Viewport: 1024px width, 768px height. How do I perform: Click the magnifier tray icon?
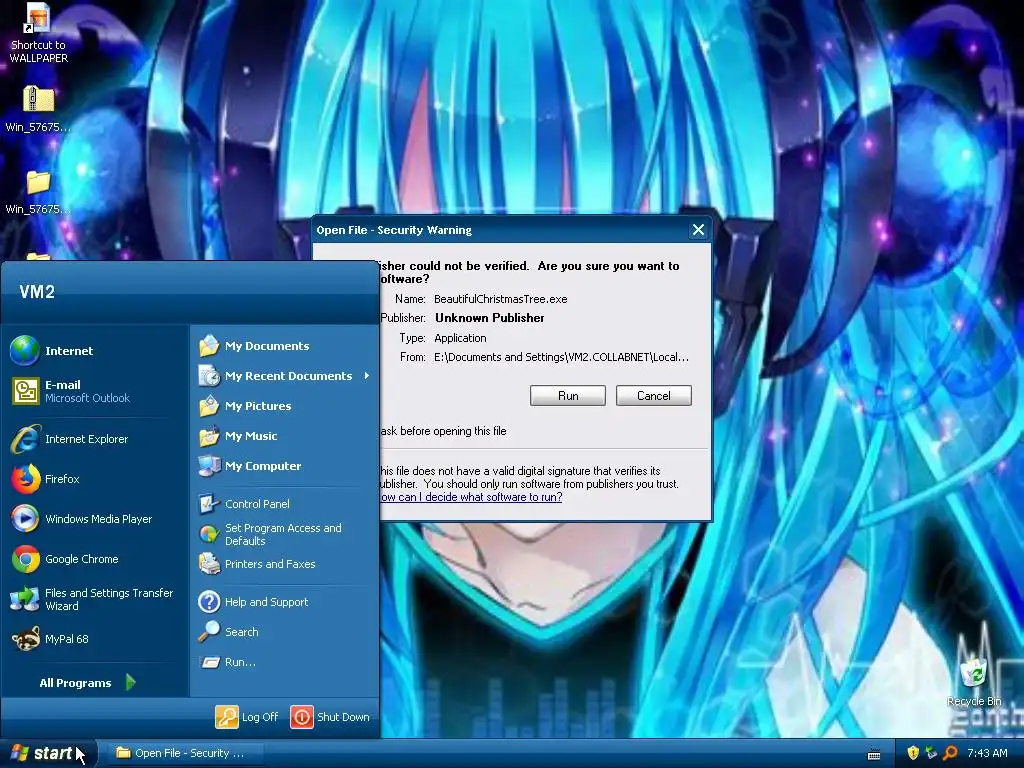(x=950, y=753)
